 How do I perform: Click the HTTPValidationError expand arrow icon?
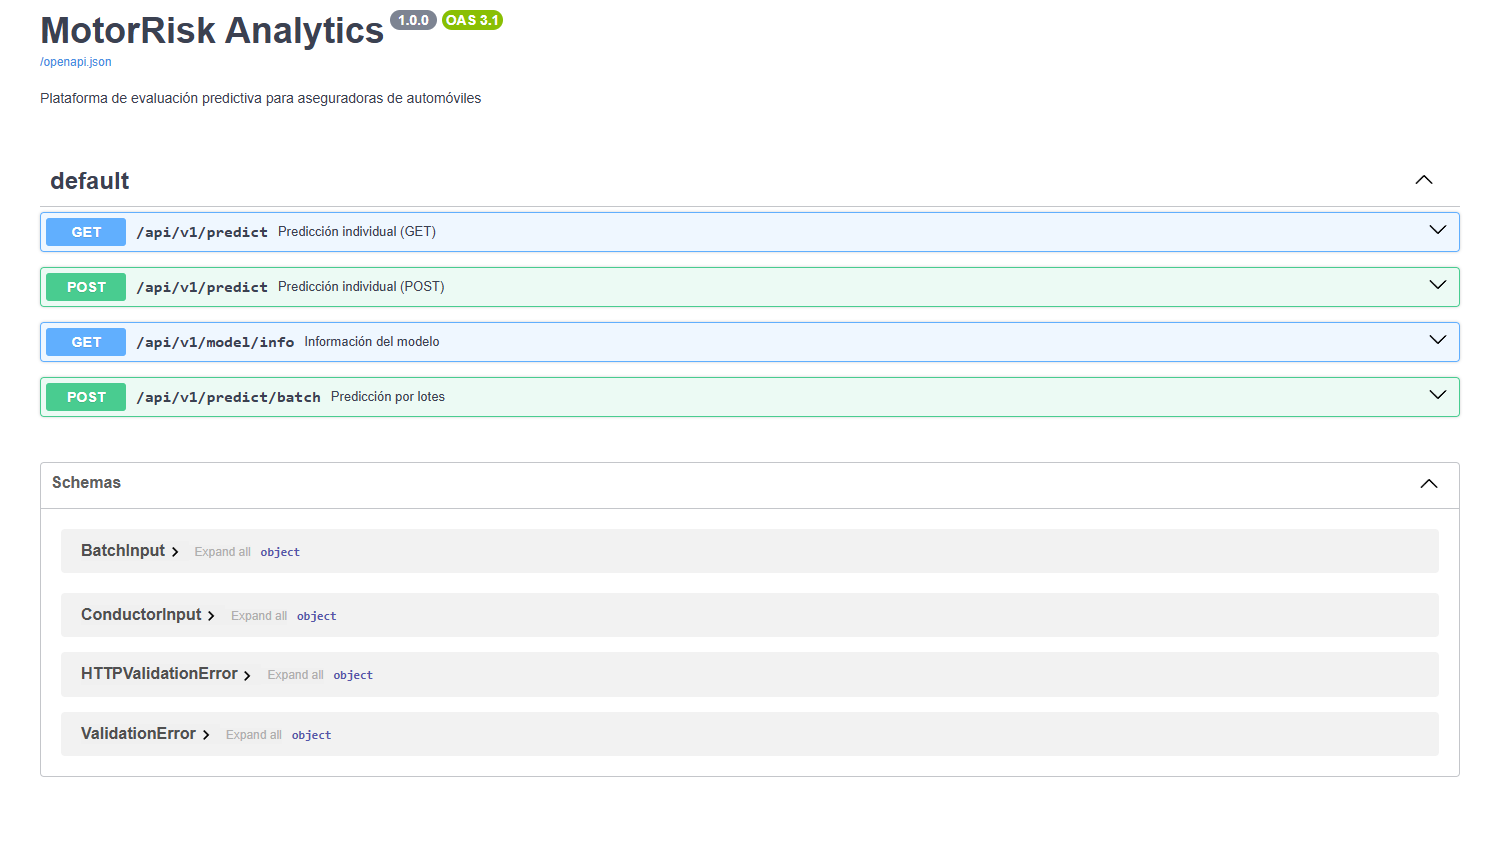[x=246, y=674]
